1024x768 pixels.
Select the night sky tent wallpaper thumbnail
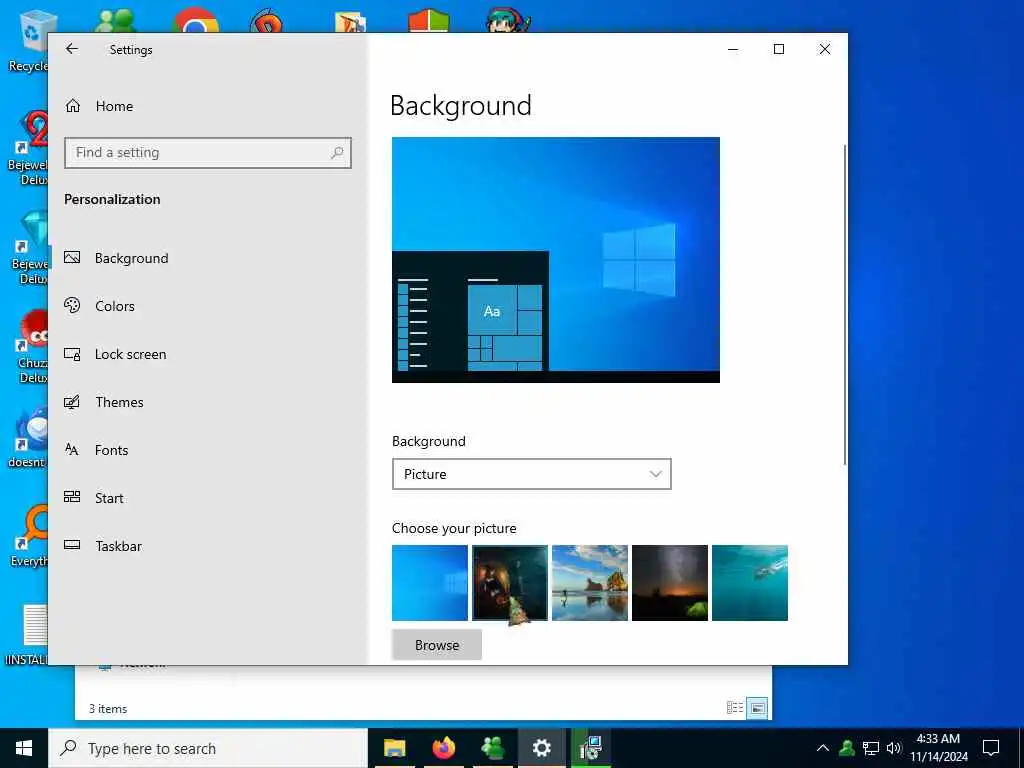(x=669, y=583)
